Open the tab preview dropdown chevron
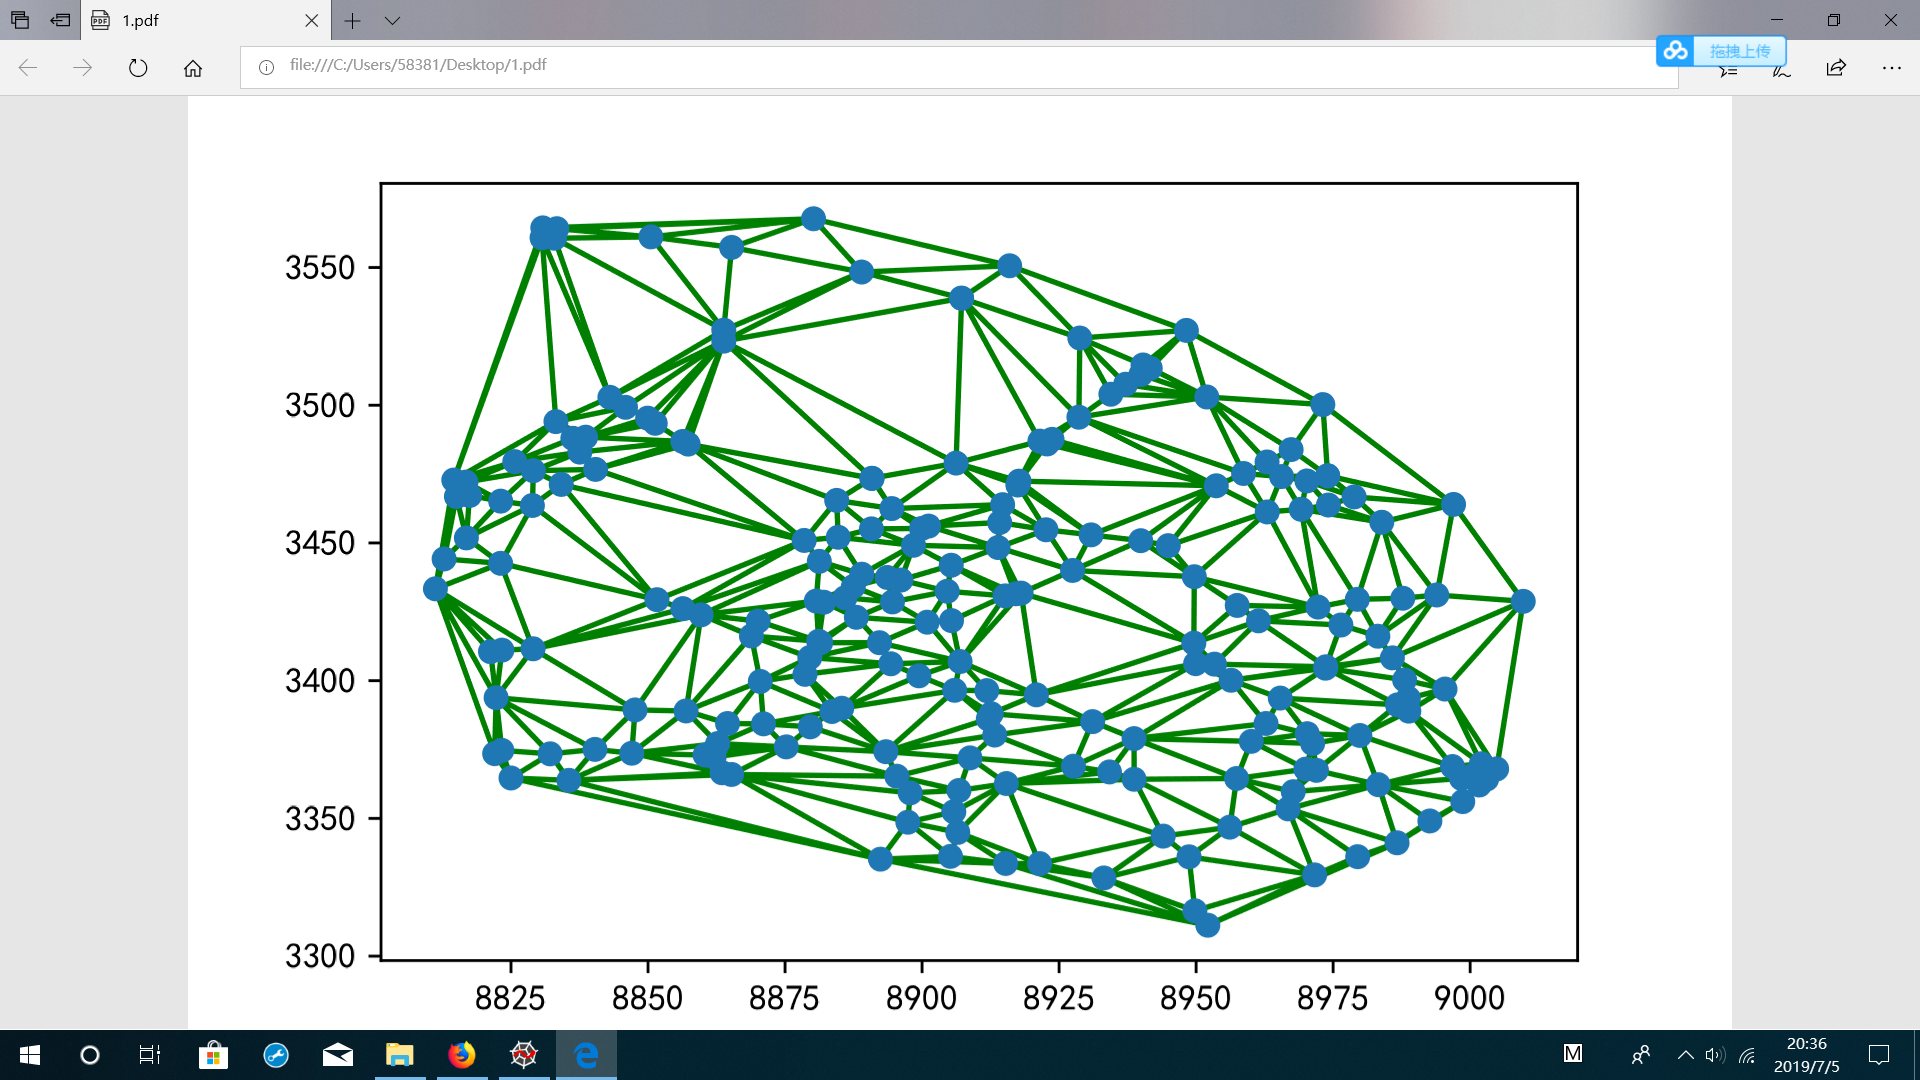The width and height of the screenshot is (1920, 1080). 392,20
